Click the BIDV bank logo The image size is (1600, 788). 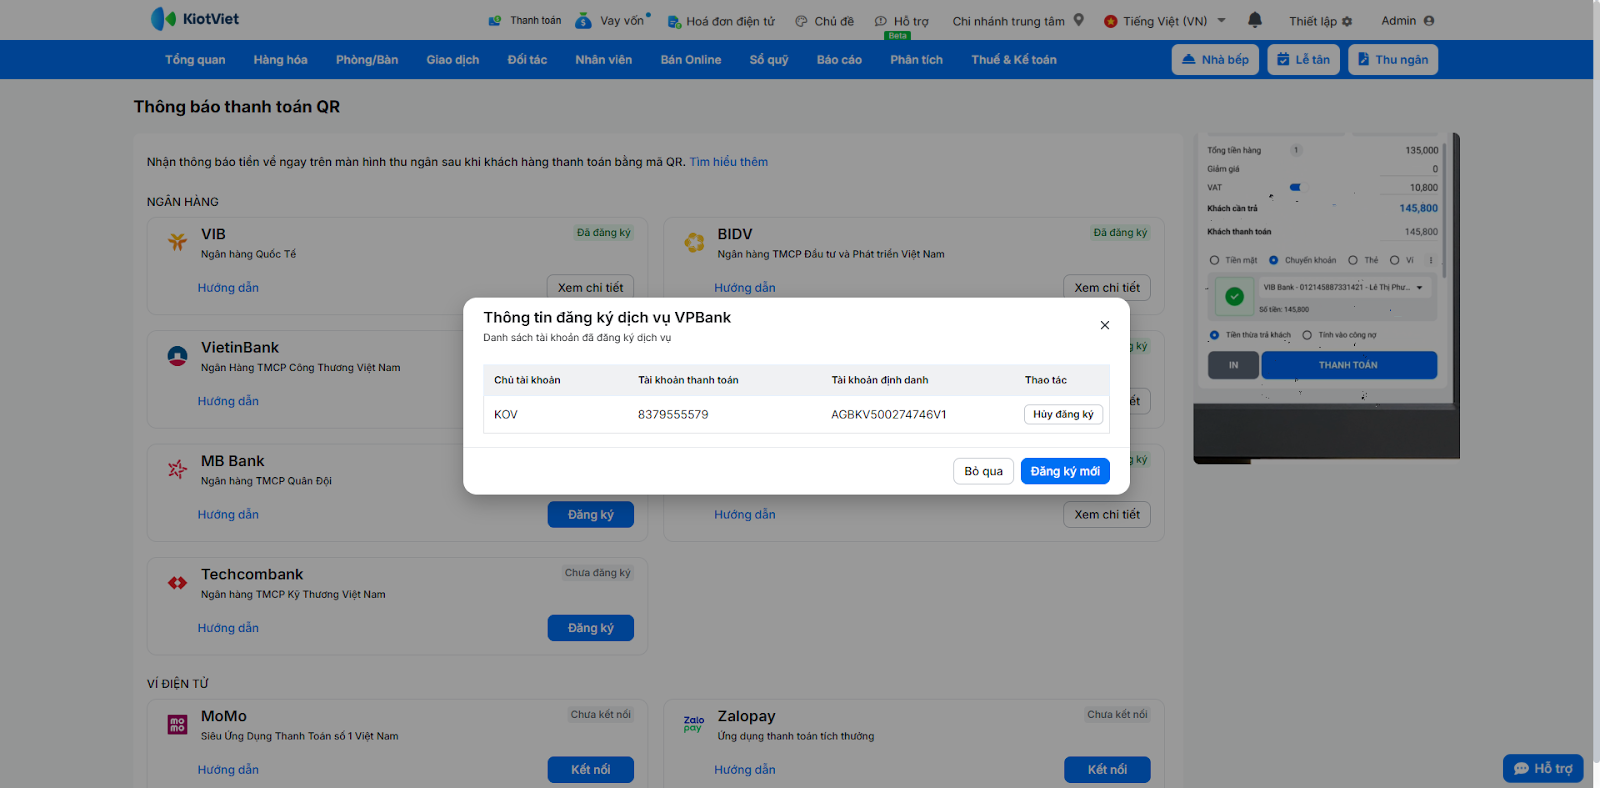694,242
